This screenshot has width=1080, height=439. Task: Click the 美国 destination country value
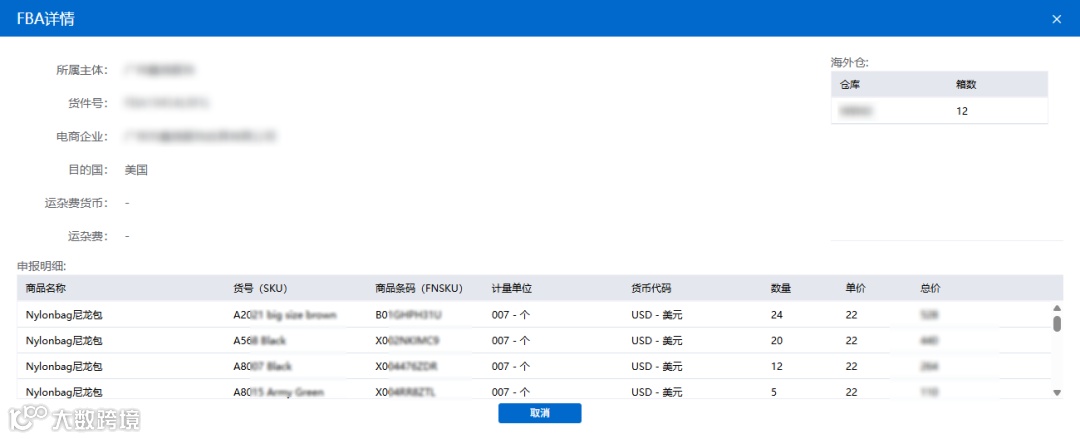pos(136,170)
